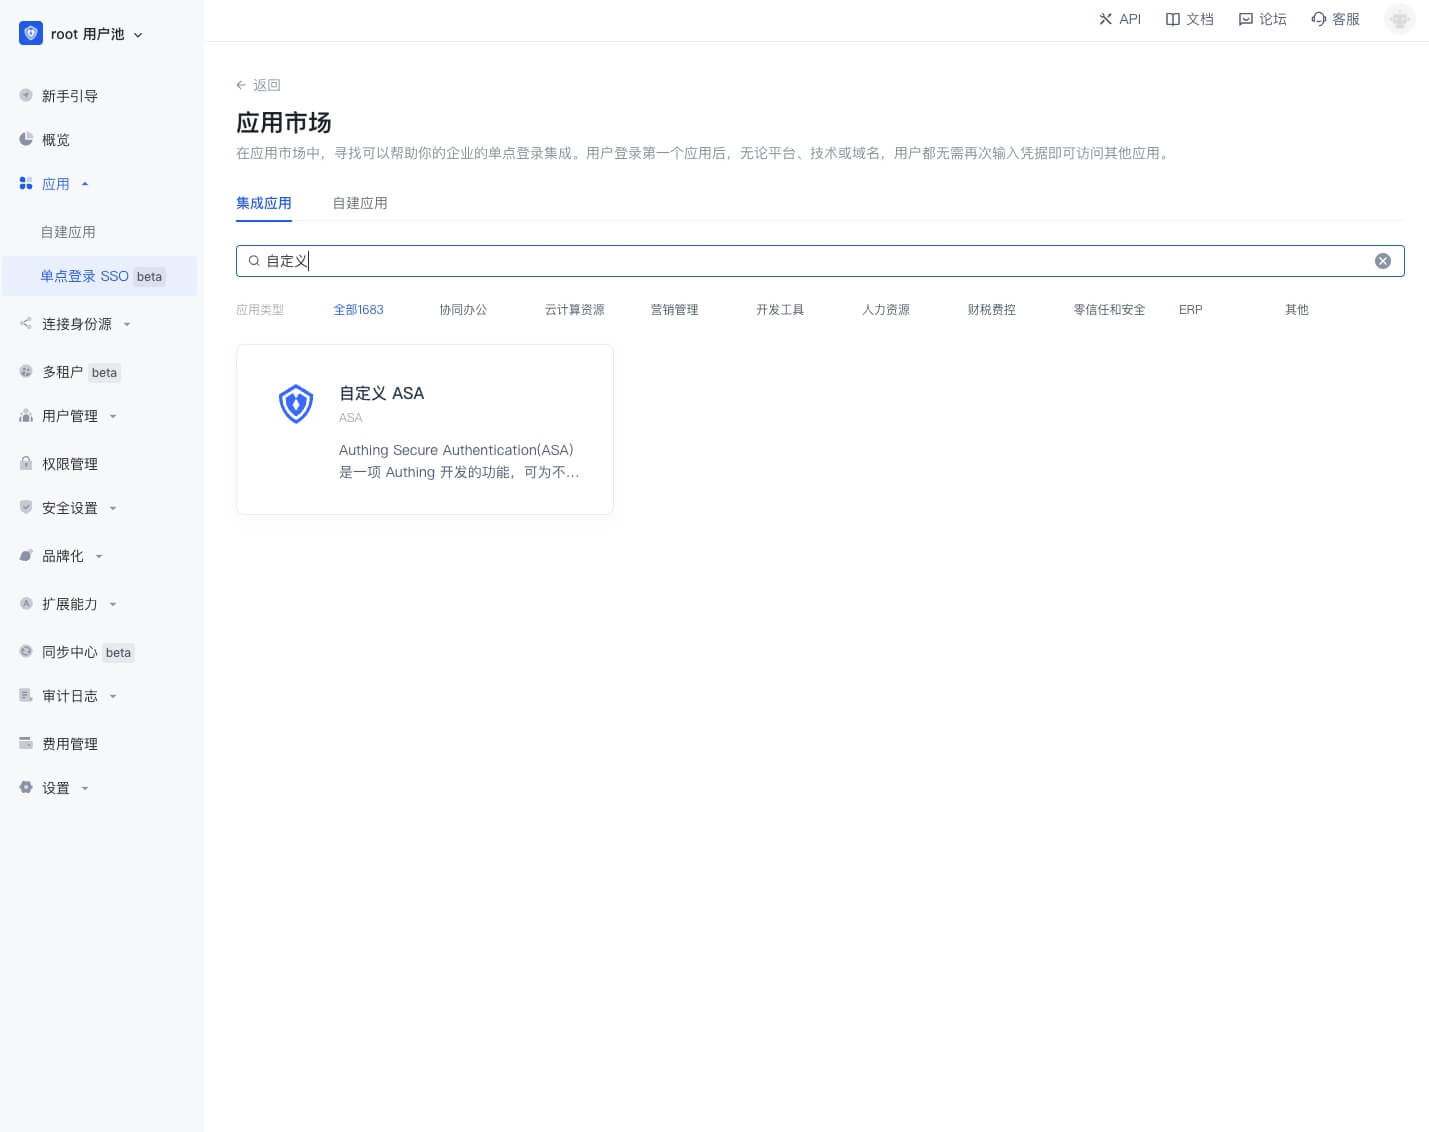Open the API link icon in header

[1105, 19]
